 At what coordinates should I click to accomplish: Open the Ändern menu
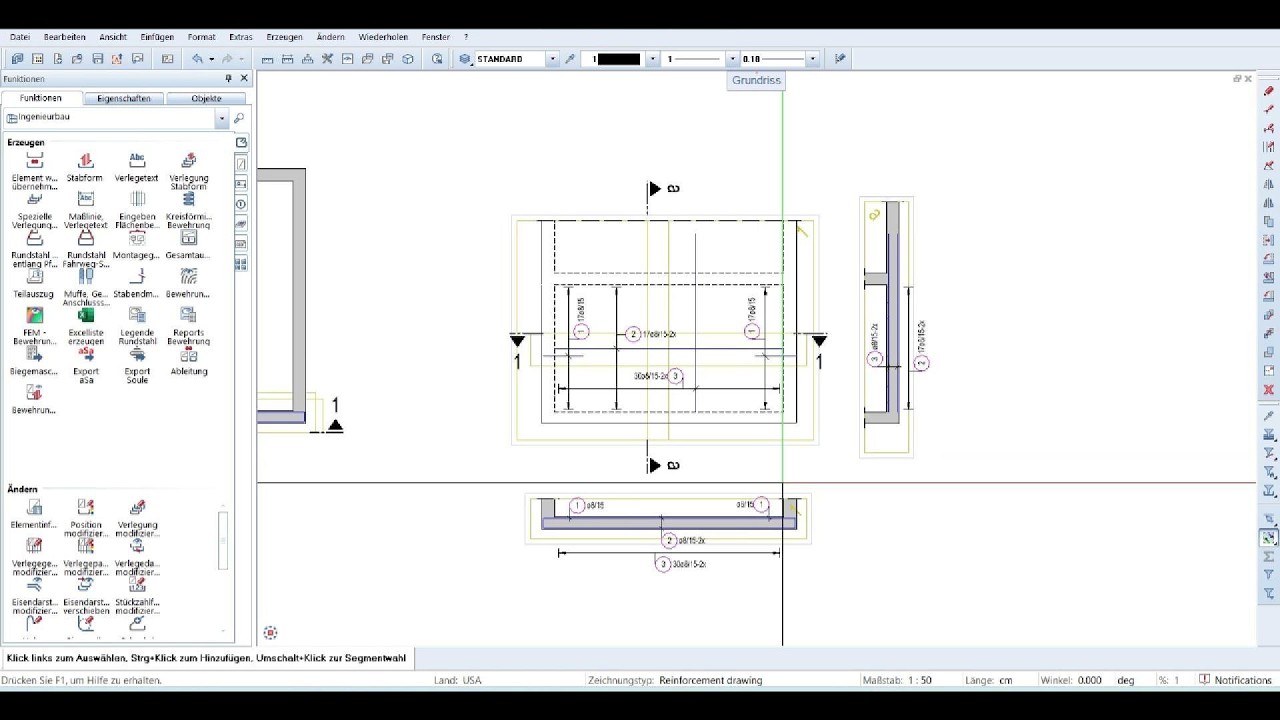pyautogui.click(x=330, y=37)
